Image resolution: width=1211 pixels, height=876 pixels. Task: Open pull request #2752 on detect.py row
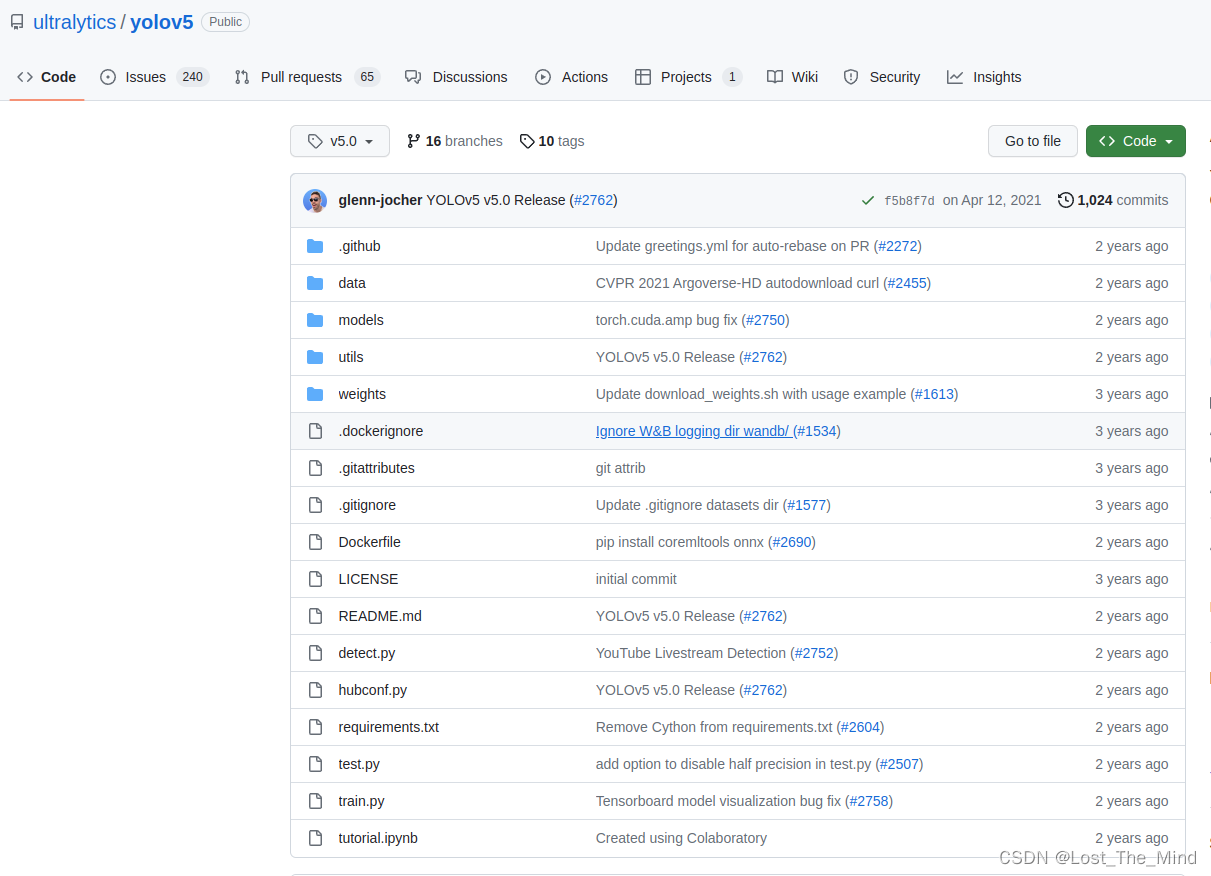[x=814, y=653]
